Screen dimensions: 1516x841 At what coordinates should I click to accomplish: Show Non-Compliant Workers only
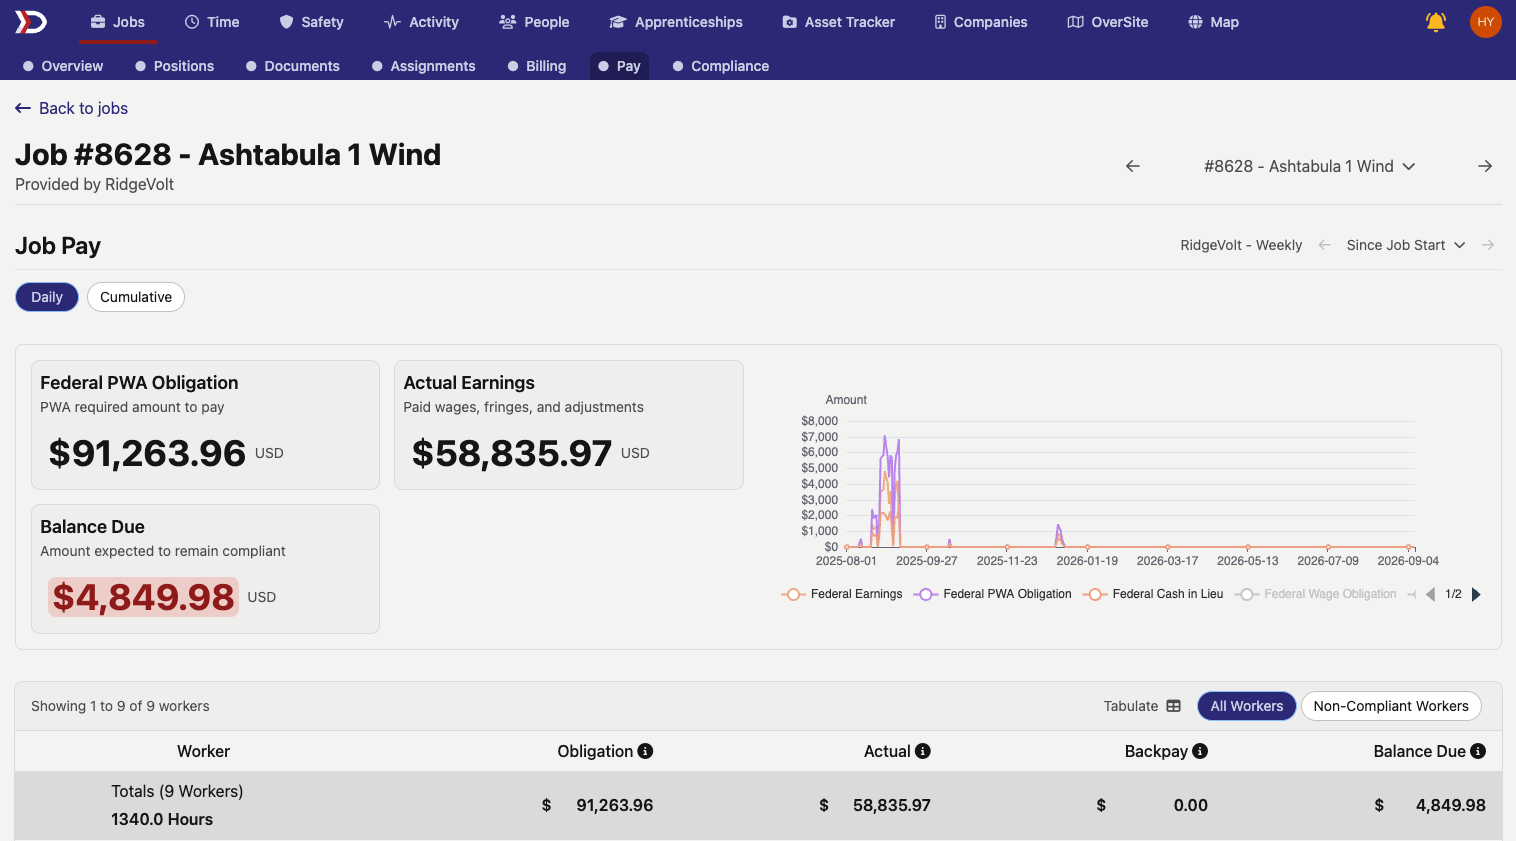click(x=1390, y=706)
